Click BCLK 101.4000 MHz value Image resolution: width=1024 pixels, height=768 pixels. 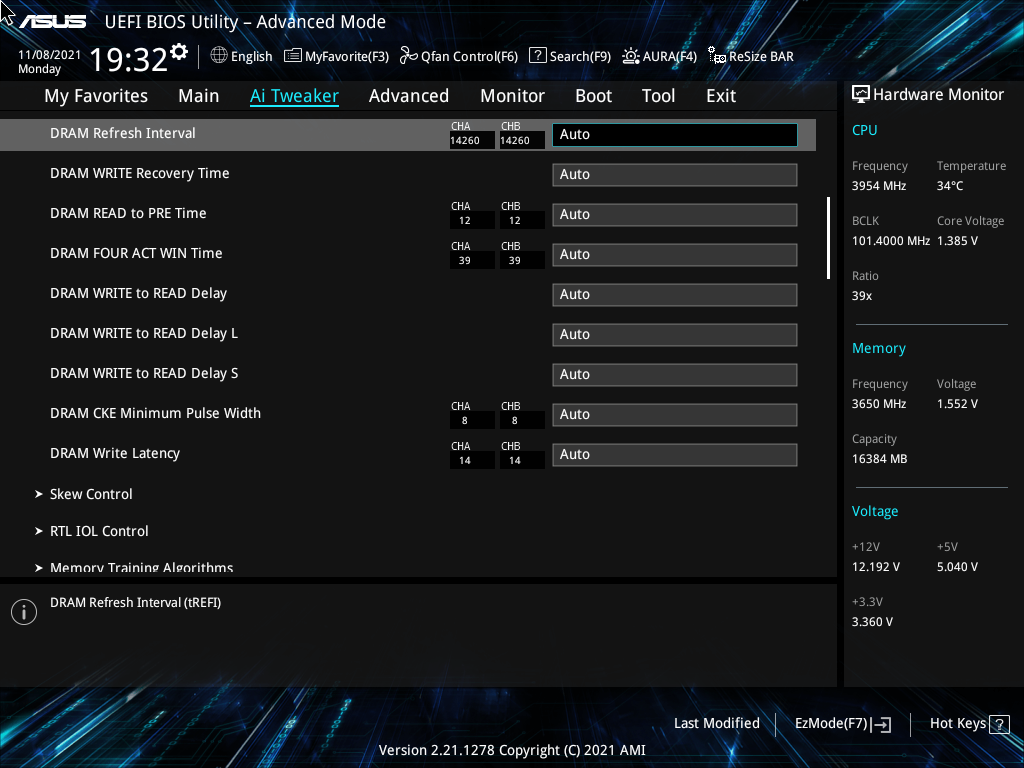(x=891, y=241)
